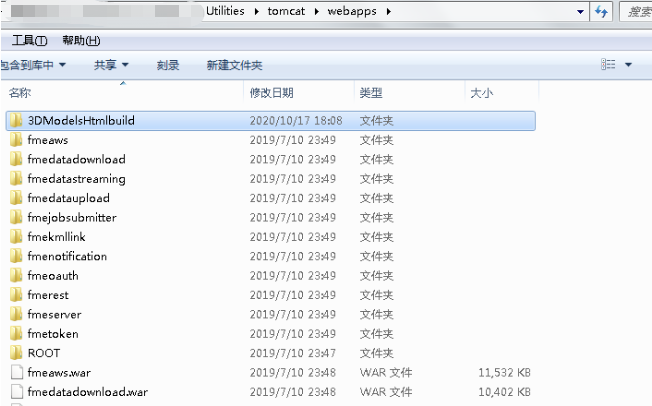The image size is (652, 406).
Task: Click the 刻录 toolbar button
Action: point(168,65)
